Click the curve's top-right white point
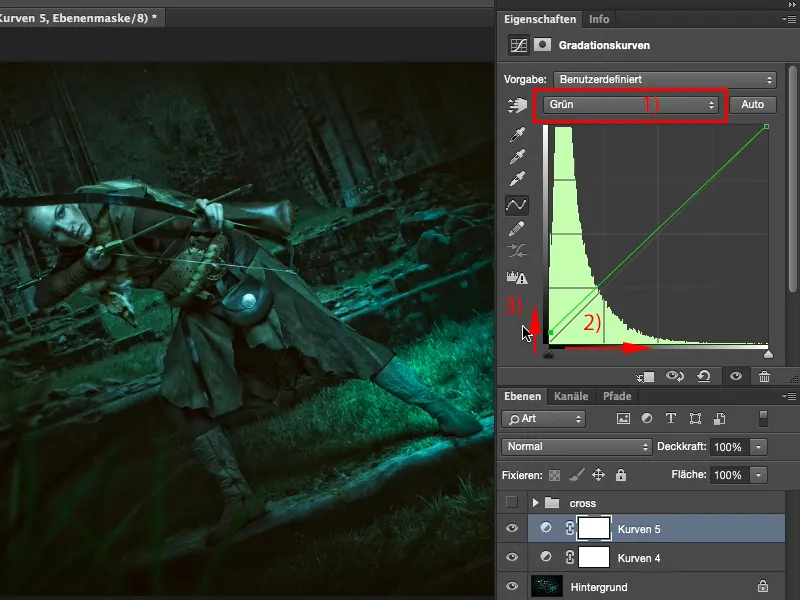Viewport: 800px width, 600px height. [x=766, y=126]
